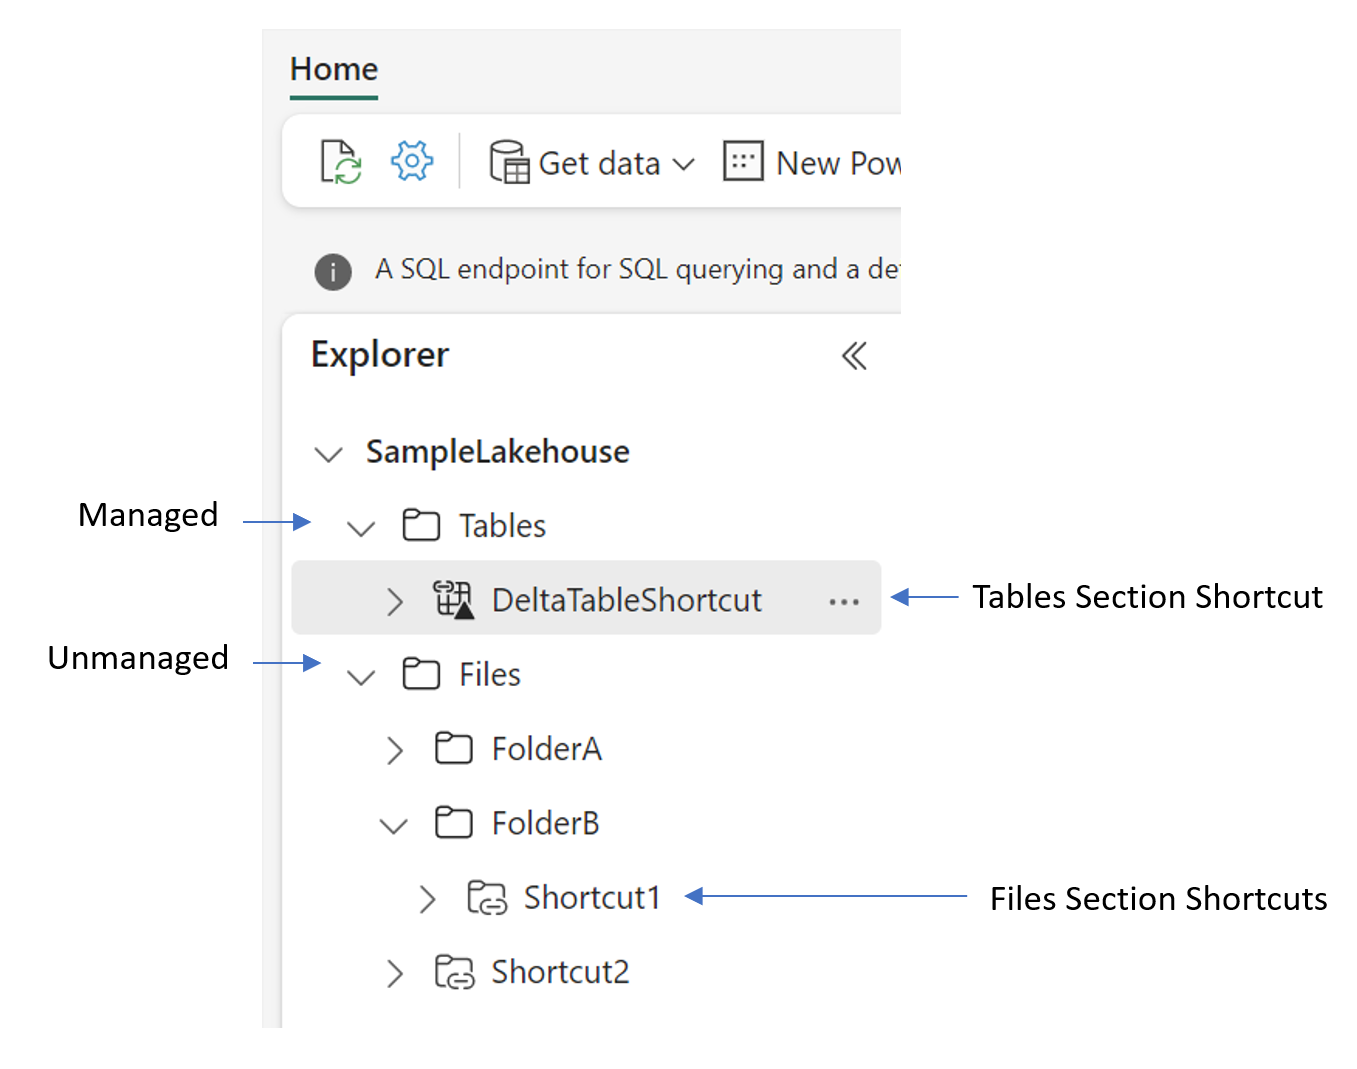The width and height of the screenshot is (1357, 1069).
Task: Select the FolderA tree item
Action: coord(546,749)
